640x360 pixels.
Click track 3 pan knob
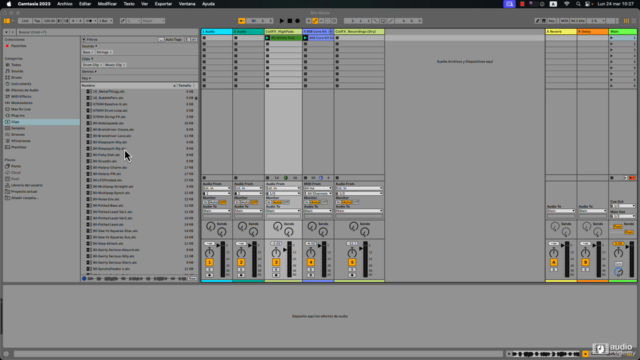276,253
